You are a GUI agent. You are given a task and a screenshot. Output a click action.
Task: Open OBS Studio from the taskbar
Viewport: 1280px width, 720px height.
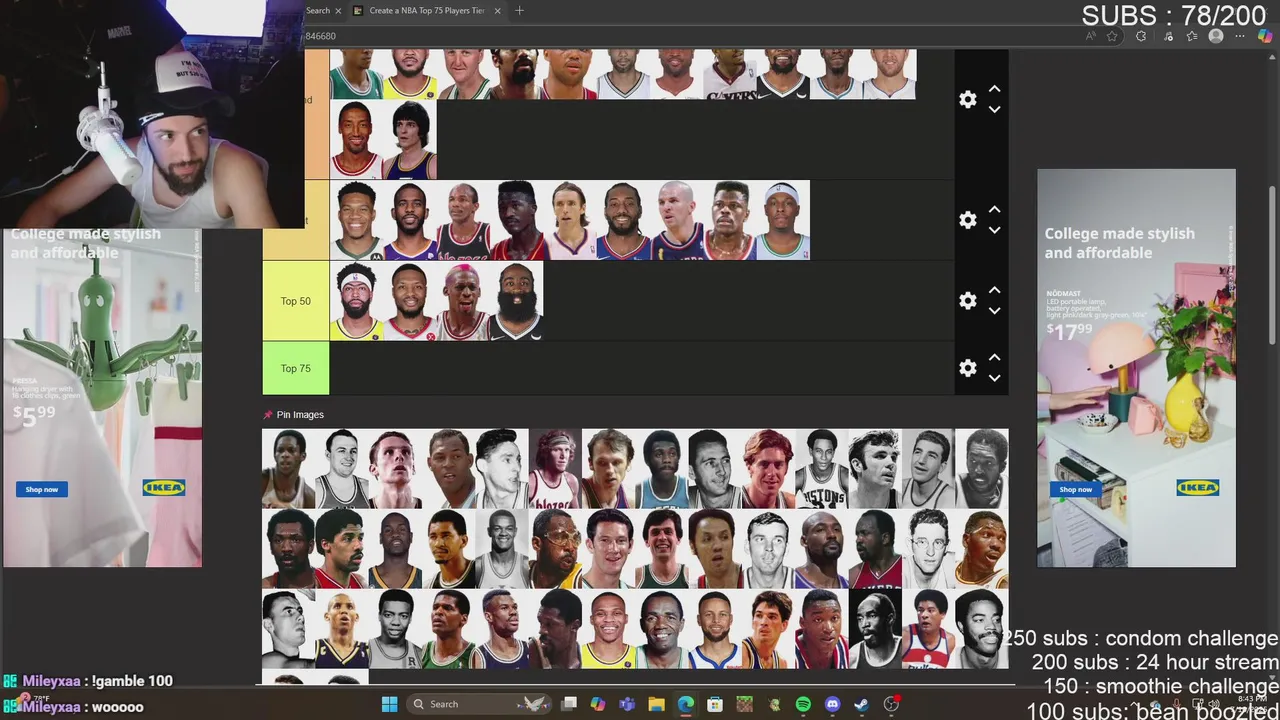point(891,704)
